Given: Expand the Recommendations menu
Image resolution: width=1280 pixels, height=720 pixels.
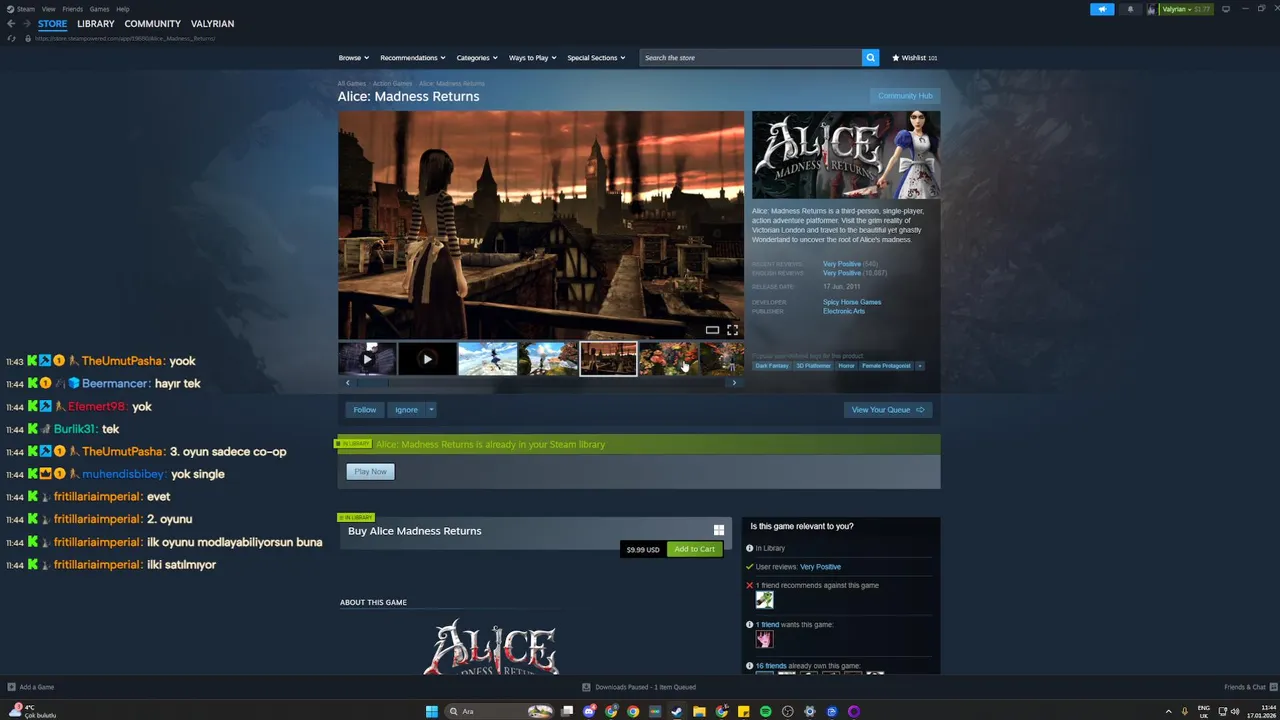Looking at the screenshot, I should (413, 58).
